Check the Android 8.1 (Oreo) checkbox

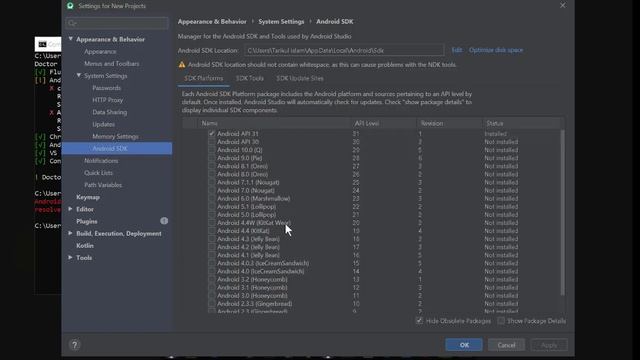pyautogui.click(x=211, y=166)
